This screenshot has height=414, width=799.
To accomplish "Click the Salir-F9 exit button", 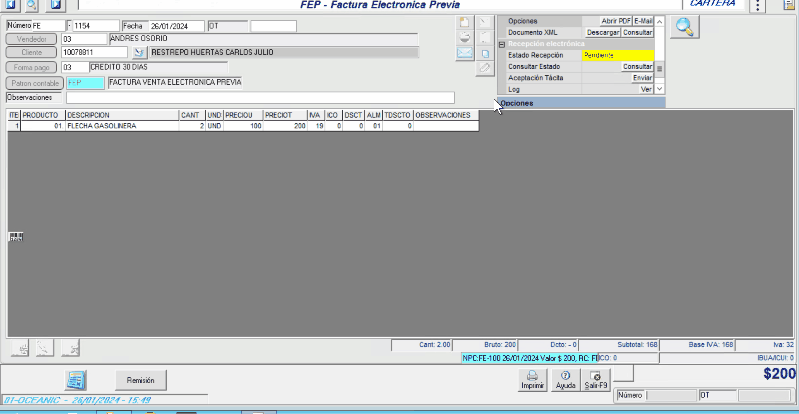I will click(x=596, y=379).
